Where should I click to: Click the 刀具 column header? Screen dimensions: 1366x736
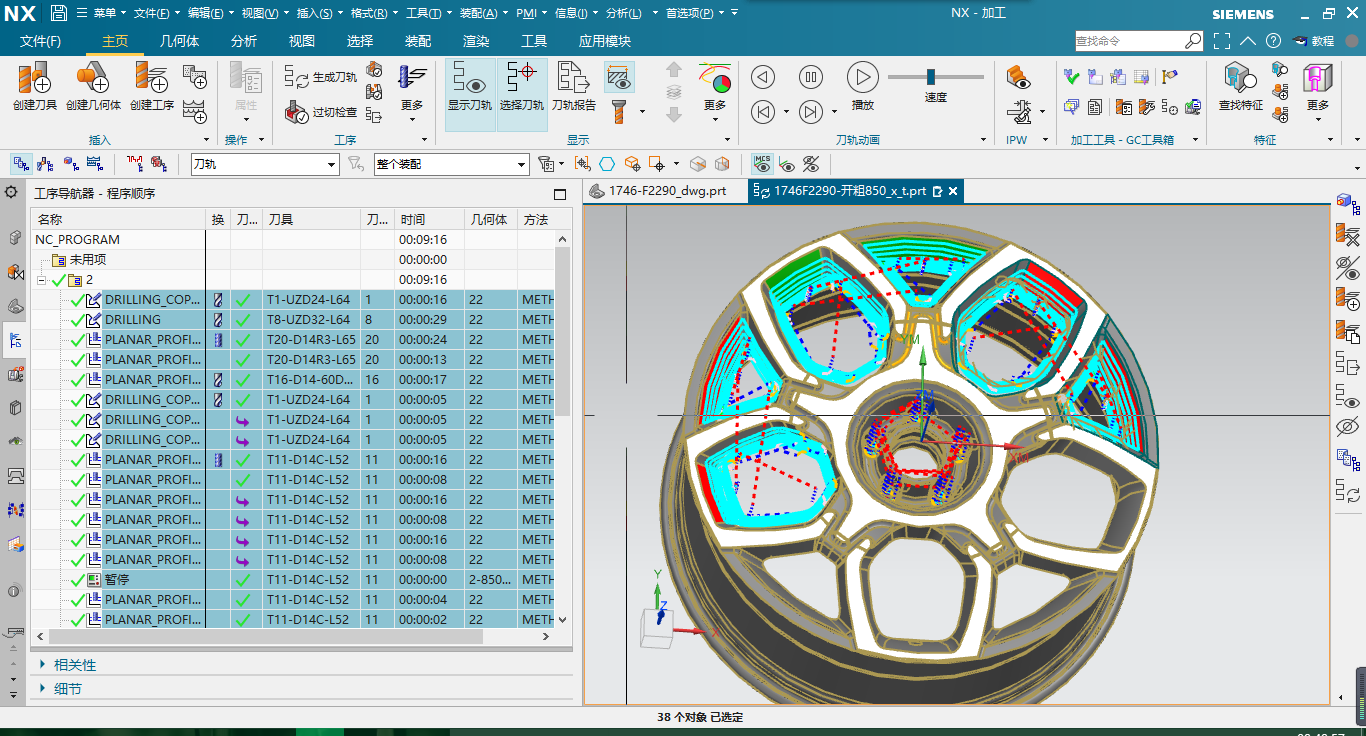[x=312, y=219]
